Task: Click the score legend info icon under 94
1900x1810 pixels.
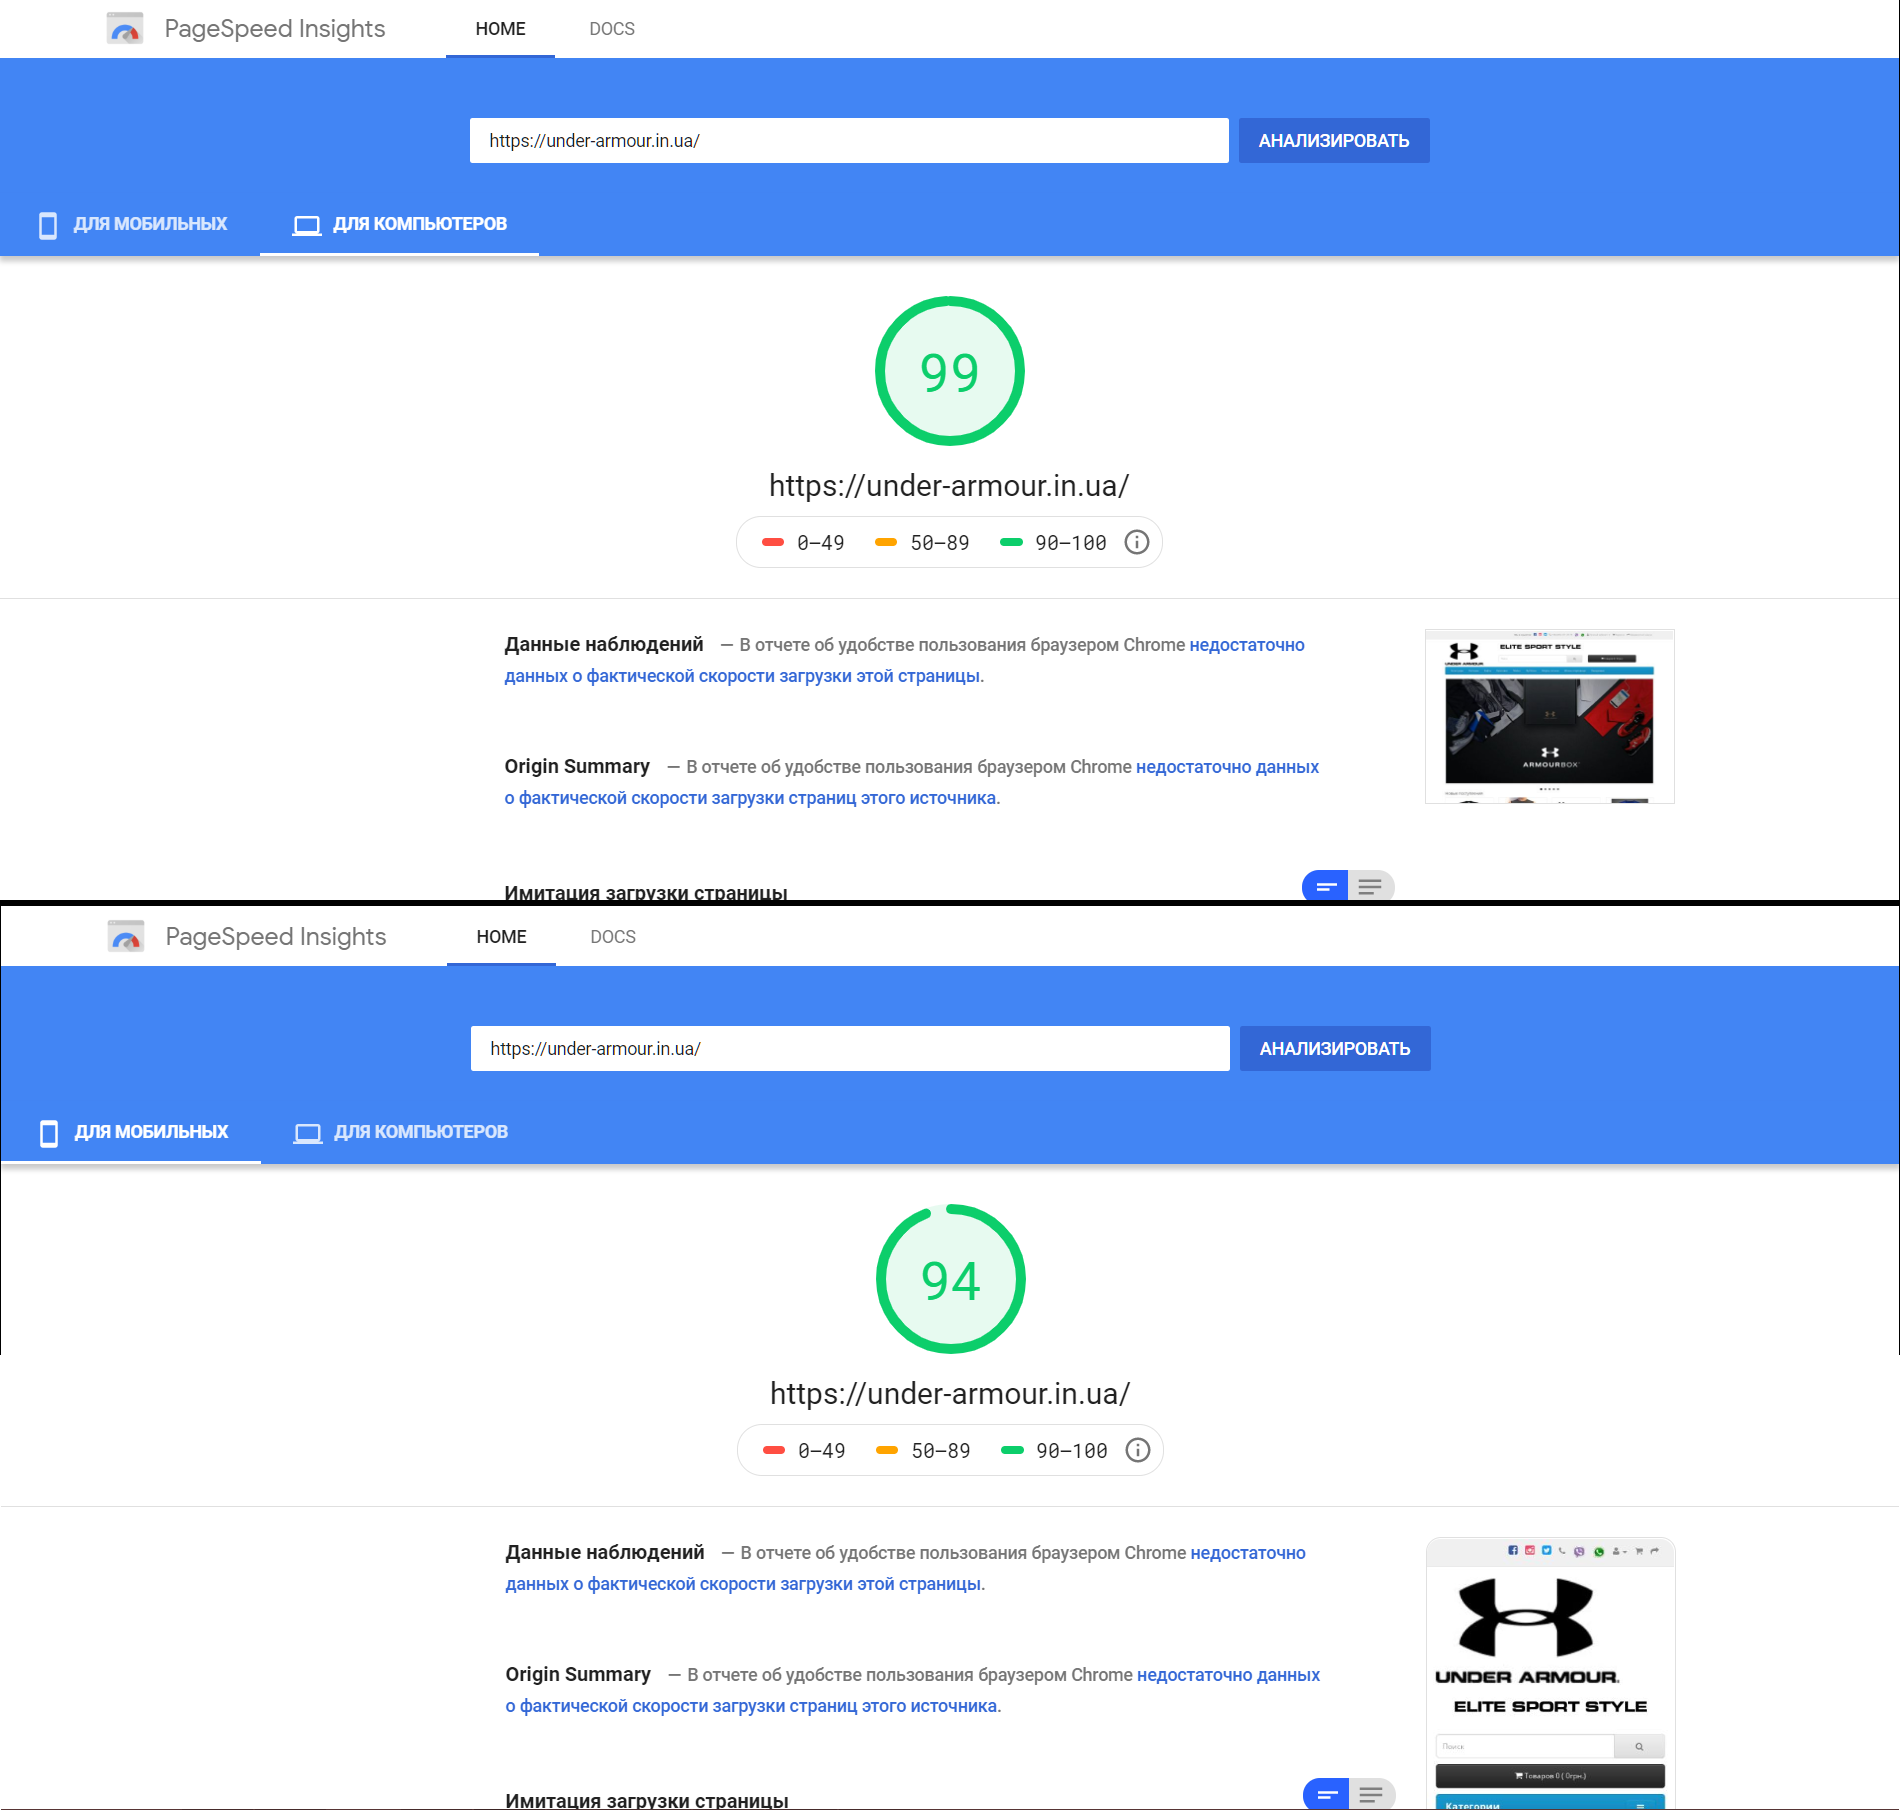Action: [x=1138, y=1450]
